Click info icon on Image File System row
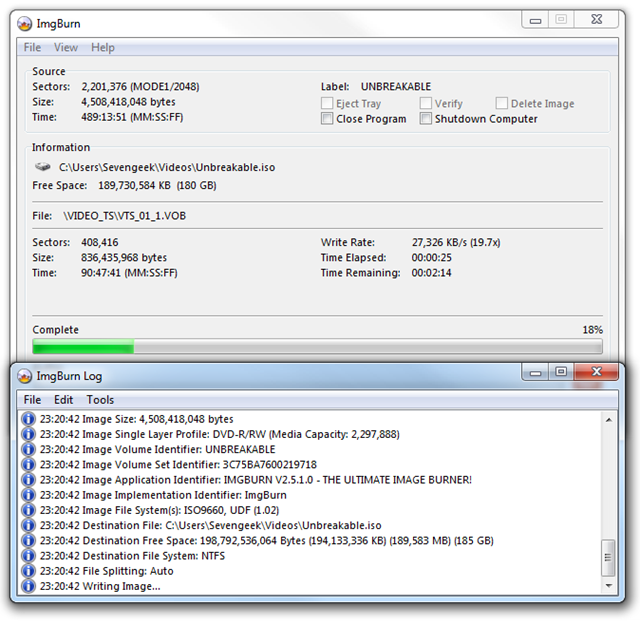This screenshot has height=625, width=640. click(x=28, y=510)
